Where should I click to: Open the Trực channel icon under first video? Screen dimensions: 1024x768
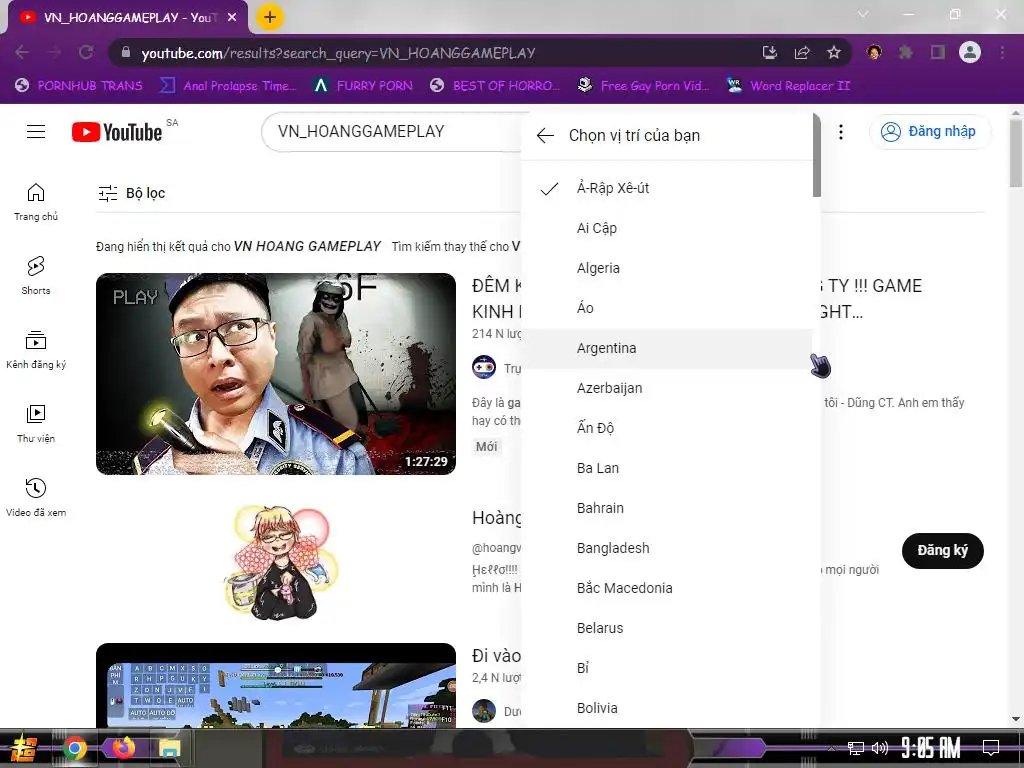pos(484,367)
